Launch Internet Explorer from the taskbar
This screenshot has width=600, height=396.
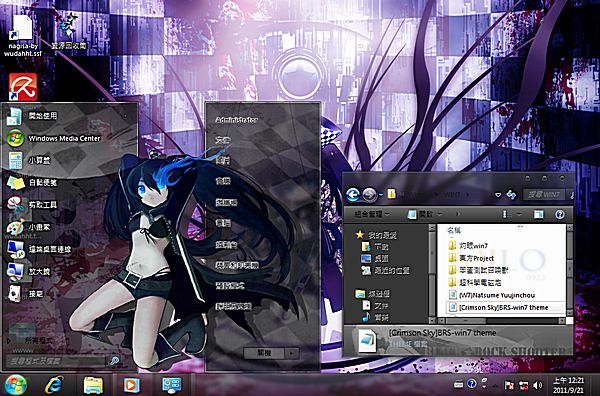click(54, 385)
